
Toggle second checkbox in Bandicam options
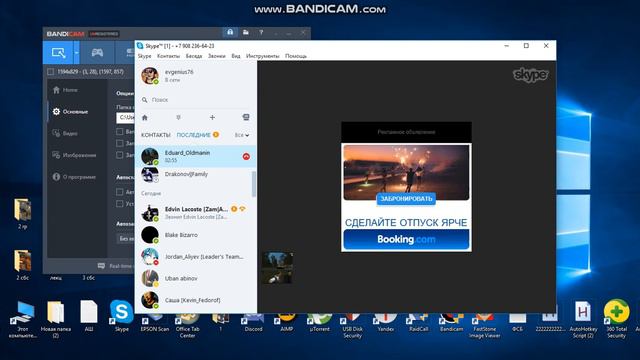point(120,143)
